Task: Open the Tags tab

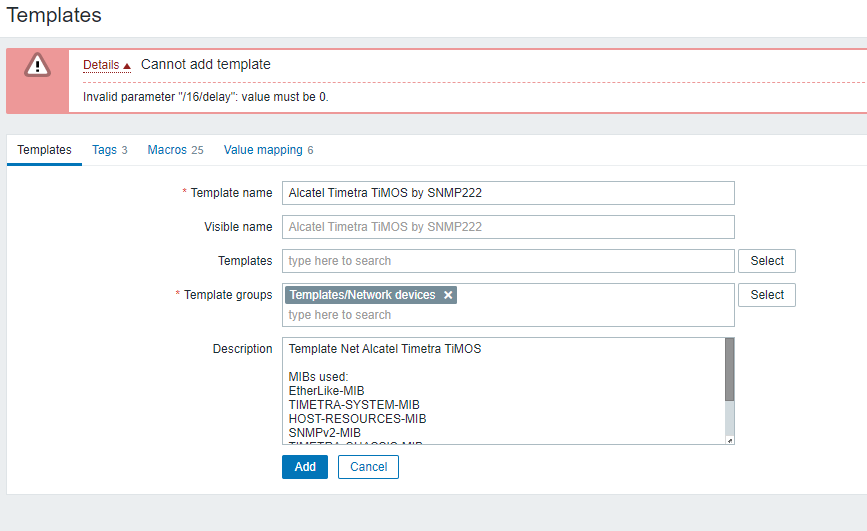Action: (x=109, y=150)
